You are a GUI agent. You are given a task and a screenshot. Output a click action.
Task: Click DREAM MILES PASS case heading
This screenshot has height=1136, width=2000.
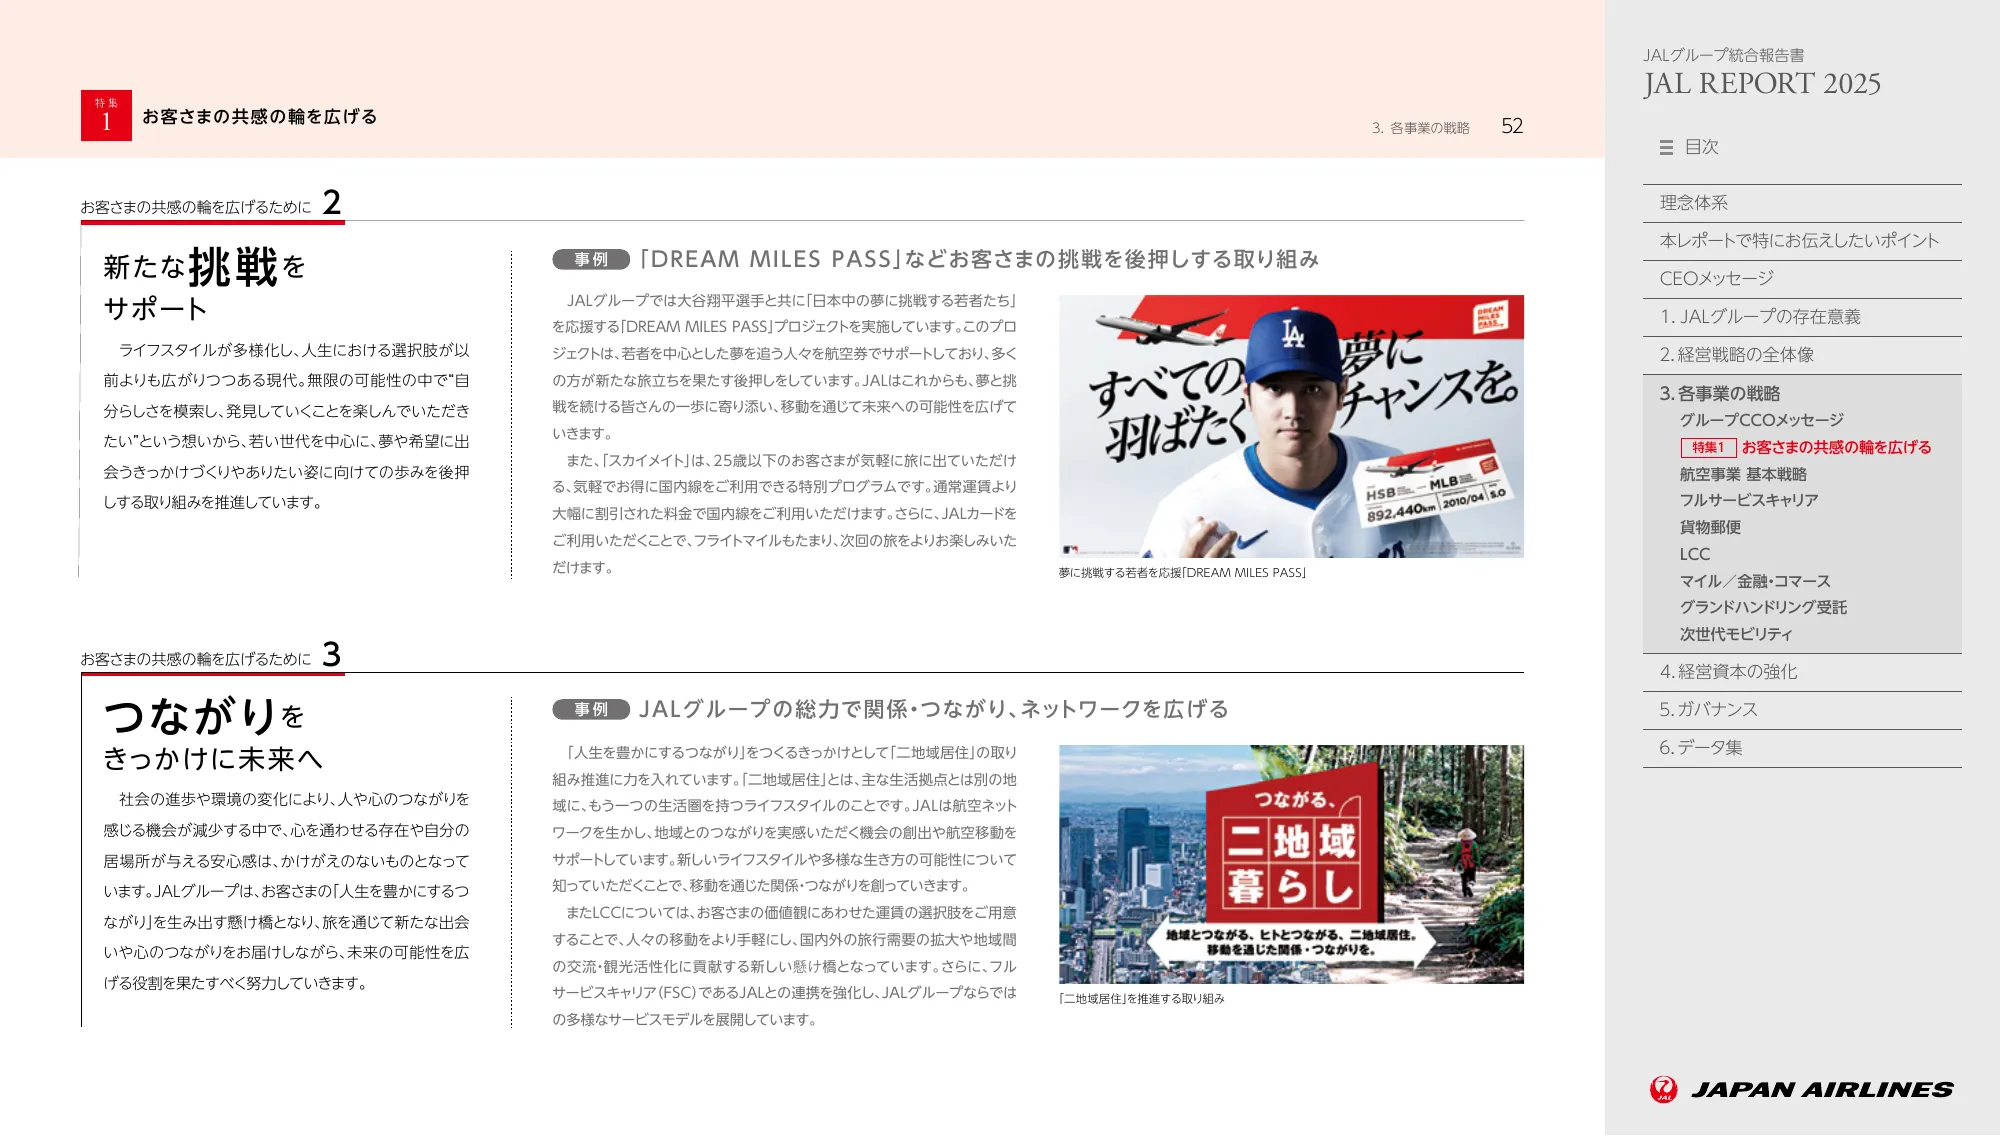(x=979, y=260)
